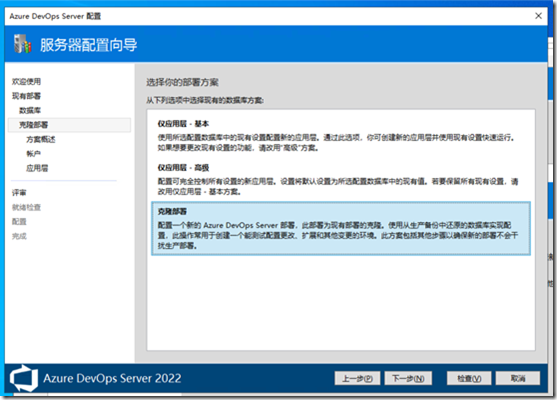This screenshot has width=557, height=400.
Task: Click the 选择你的部署方案 heading
Action: 182,82
